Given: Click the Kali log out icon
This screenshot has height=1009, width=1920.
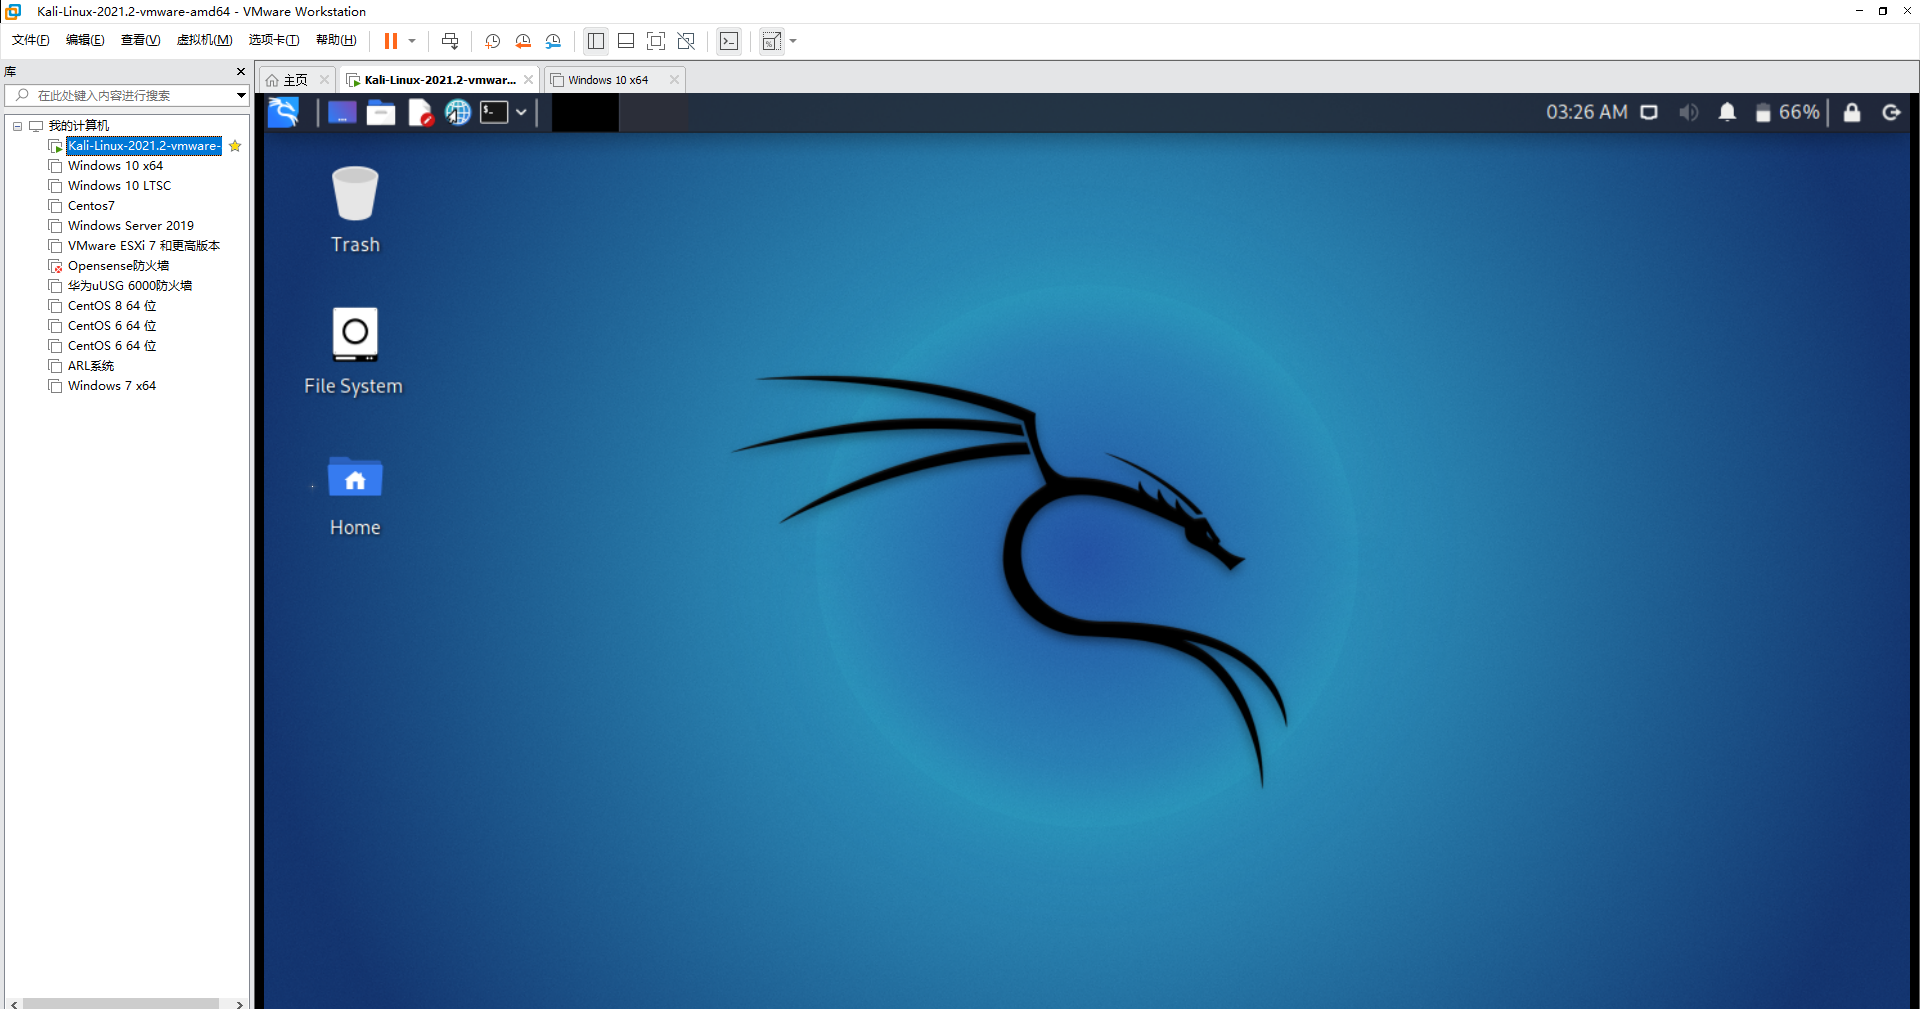Looking at the screenshot, I should [1892, 113].
